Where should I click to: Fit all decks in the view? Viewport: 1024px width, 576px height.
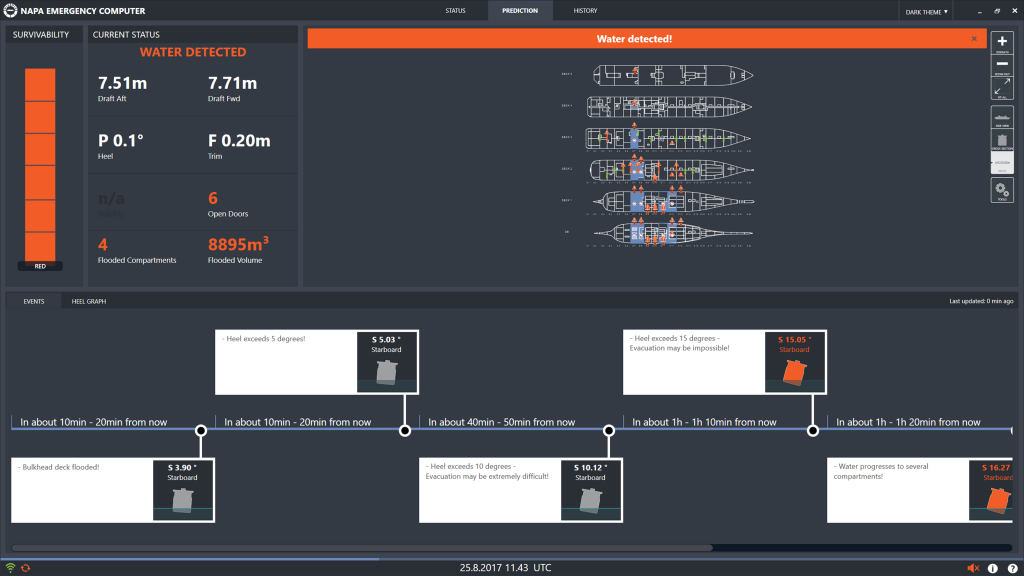(1002, 88)
